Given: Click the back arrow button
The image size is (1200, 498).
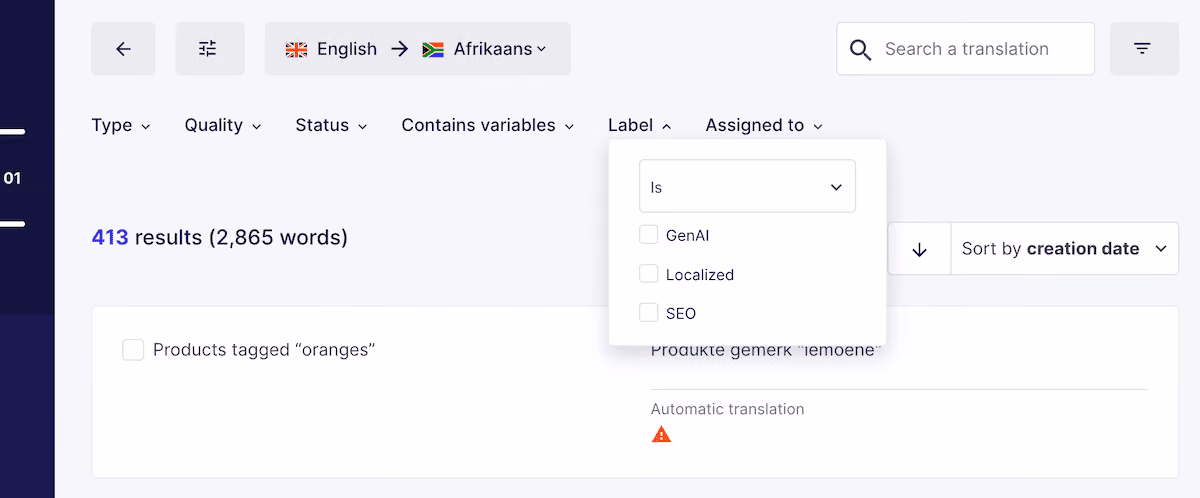Looking at the screenshot, I should point(123,49).
